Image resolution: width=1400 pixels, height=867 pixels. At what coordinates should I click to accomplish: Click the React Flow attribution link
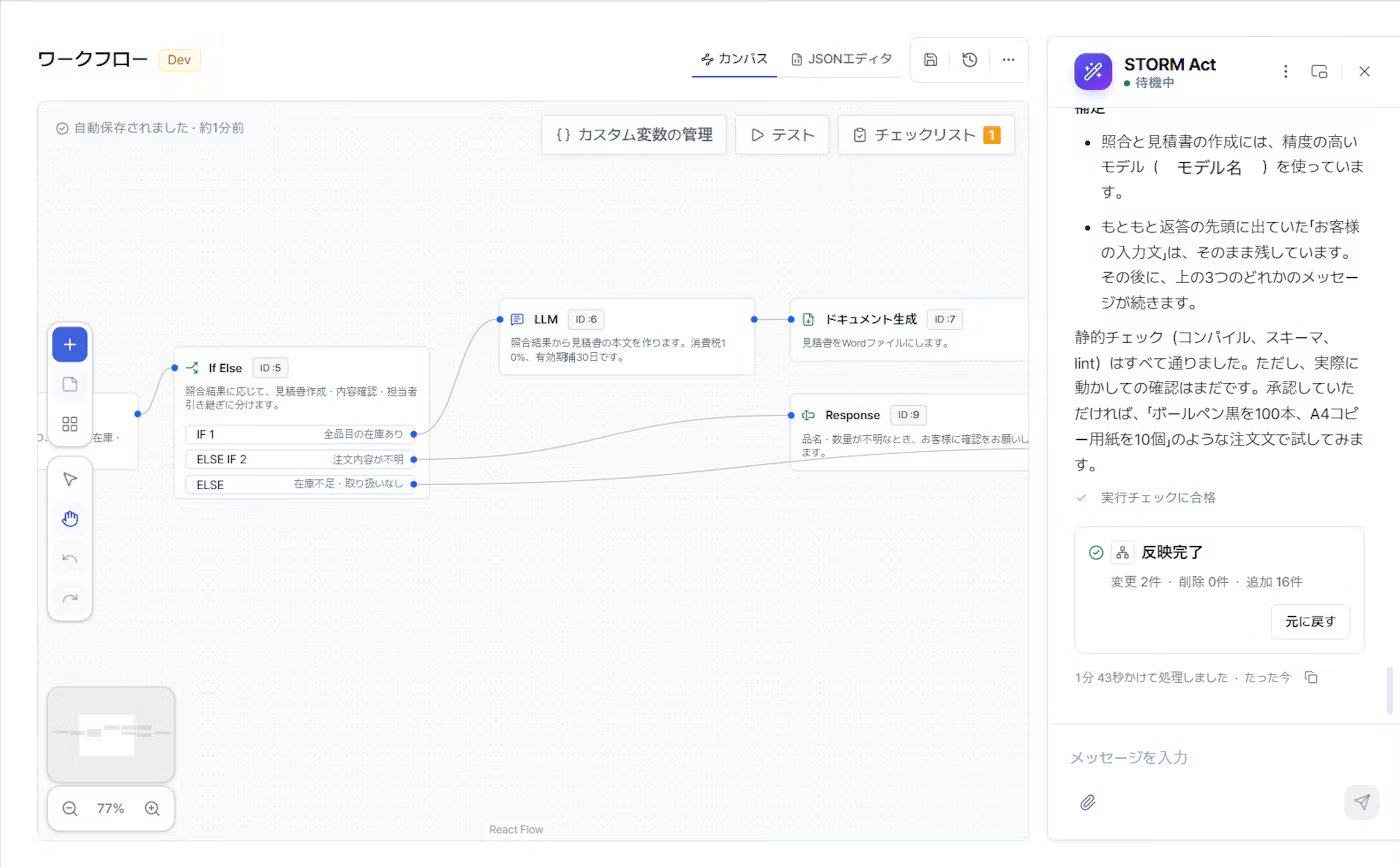516,829
